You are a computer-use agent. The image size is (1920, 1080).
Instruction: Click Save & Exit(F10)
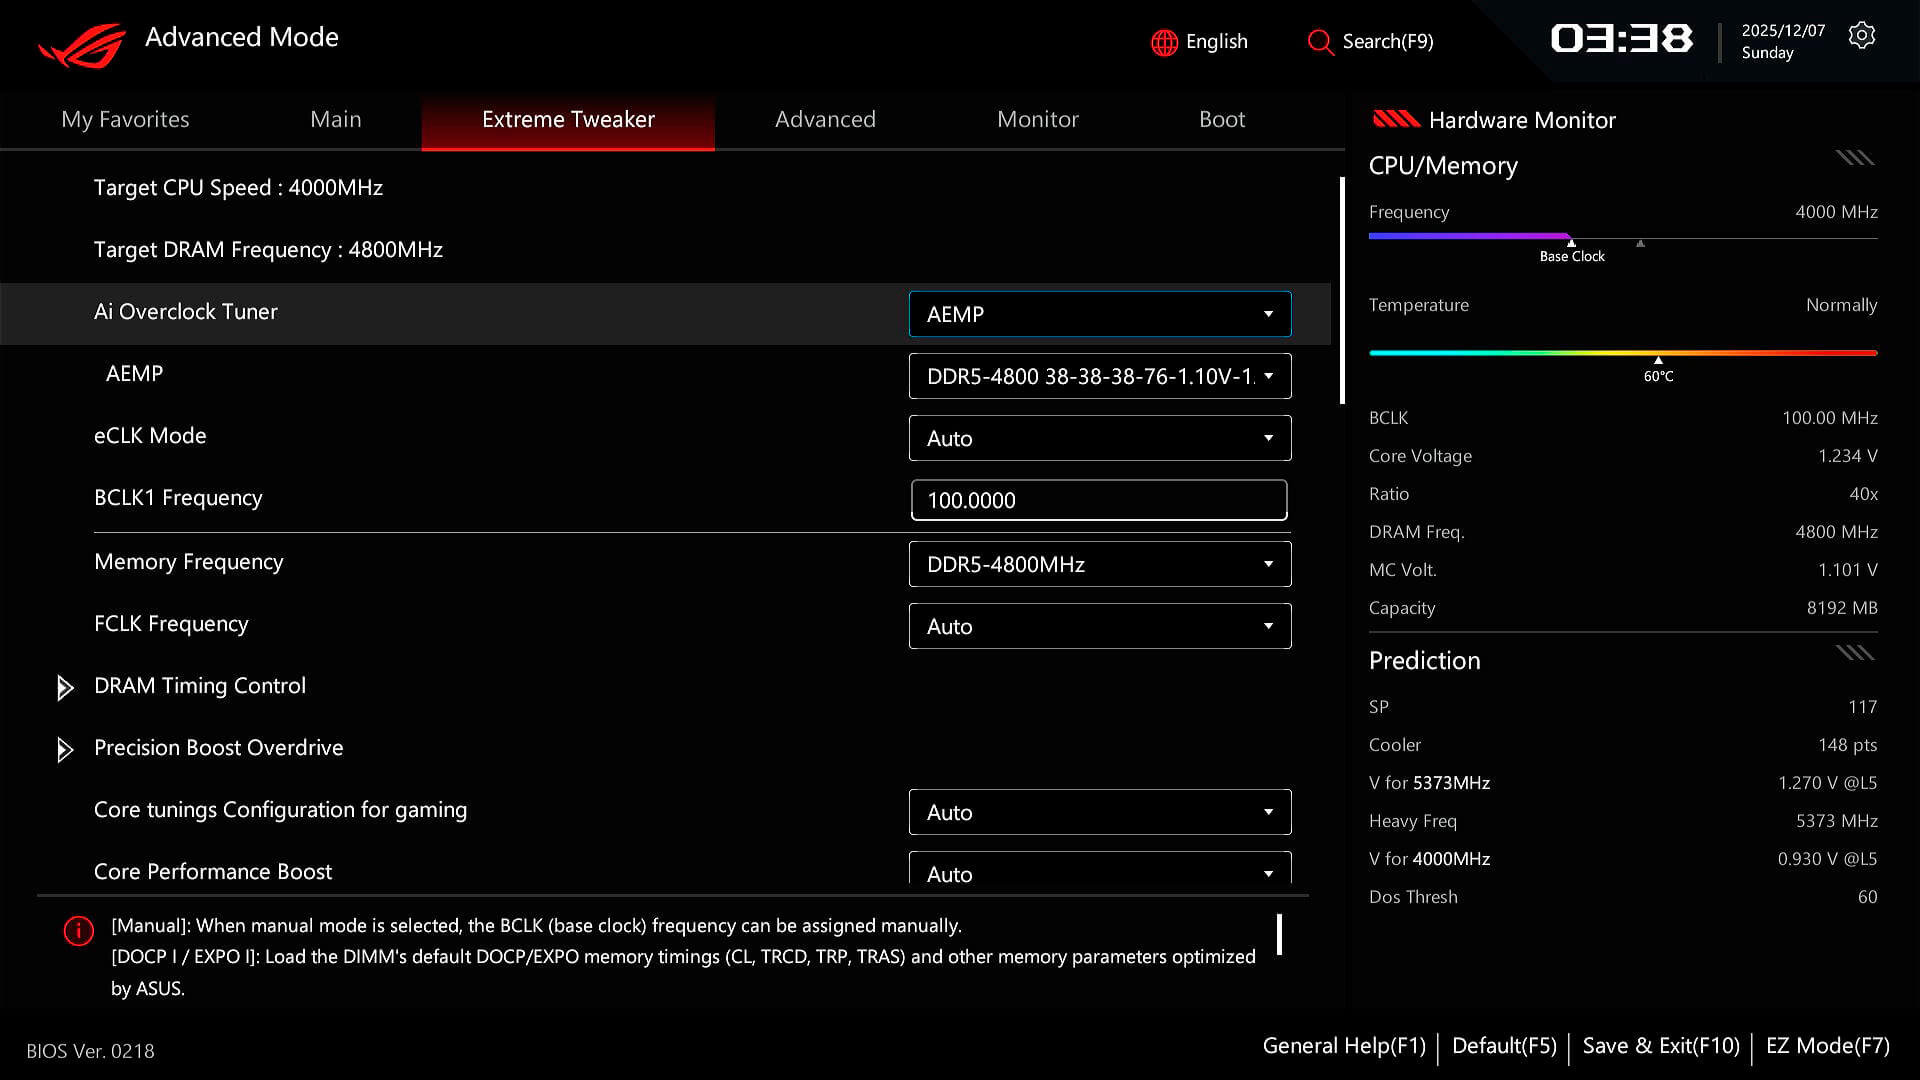(1660, 1045)
